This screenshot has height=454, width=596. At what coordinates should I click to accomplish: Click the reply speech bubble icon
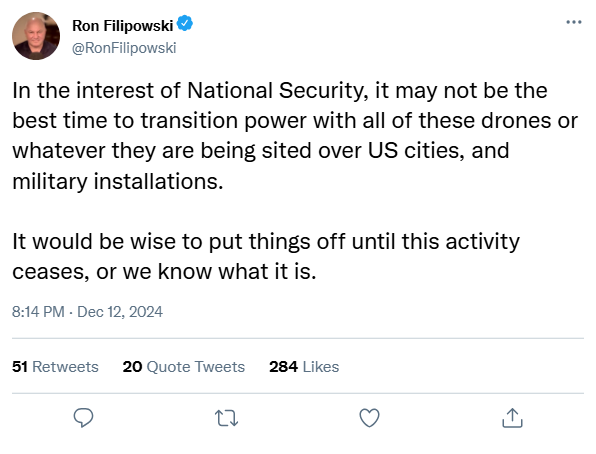click(83, 418)
